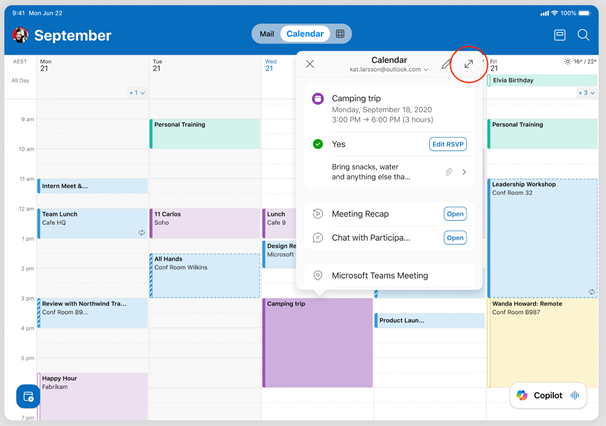
Task: Open the profile avatar next to September
Action: click(19, 35)
